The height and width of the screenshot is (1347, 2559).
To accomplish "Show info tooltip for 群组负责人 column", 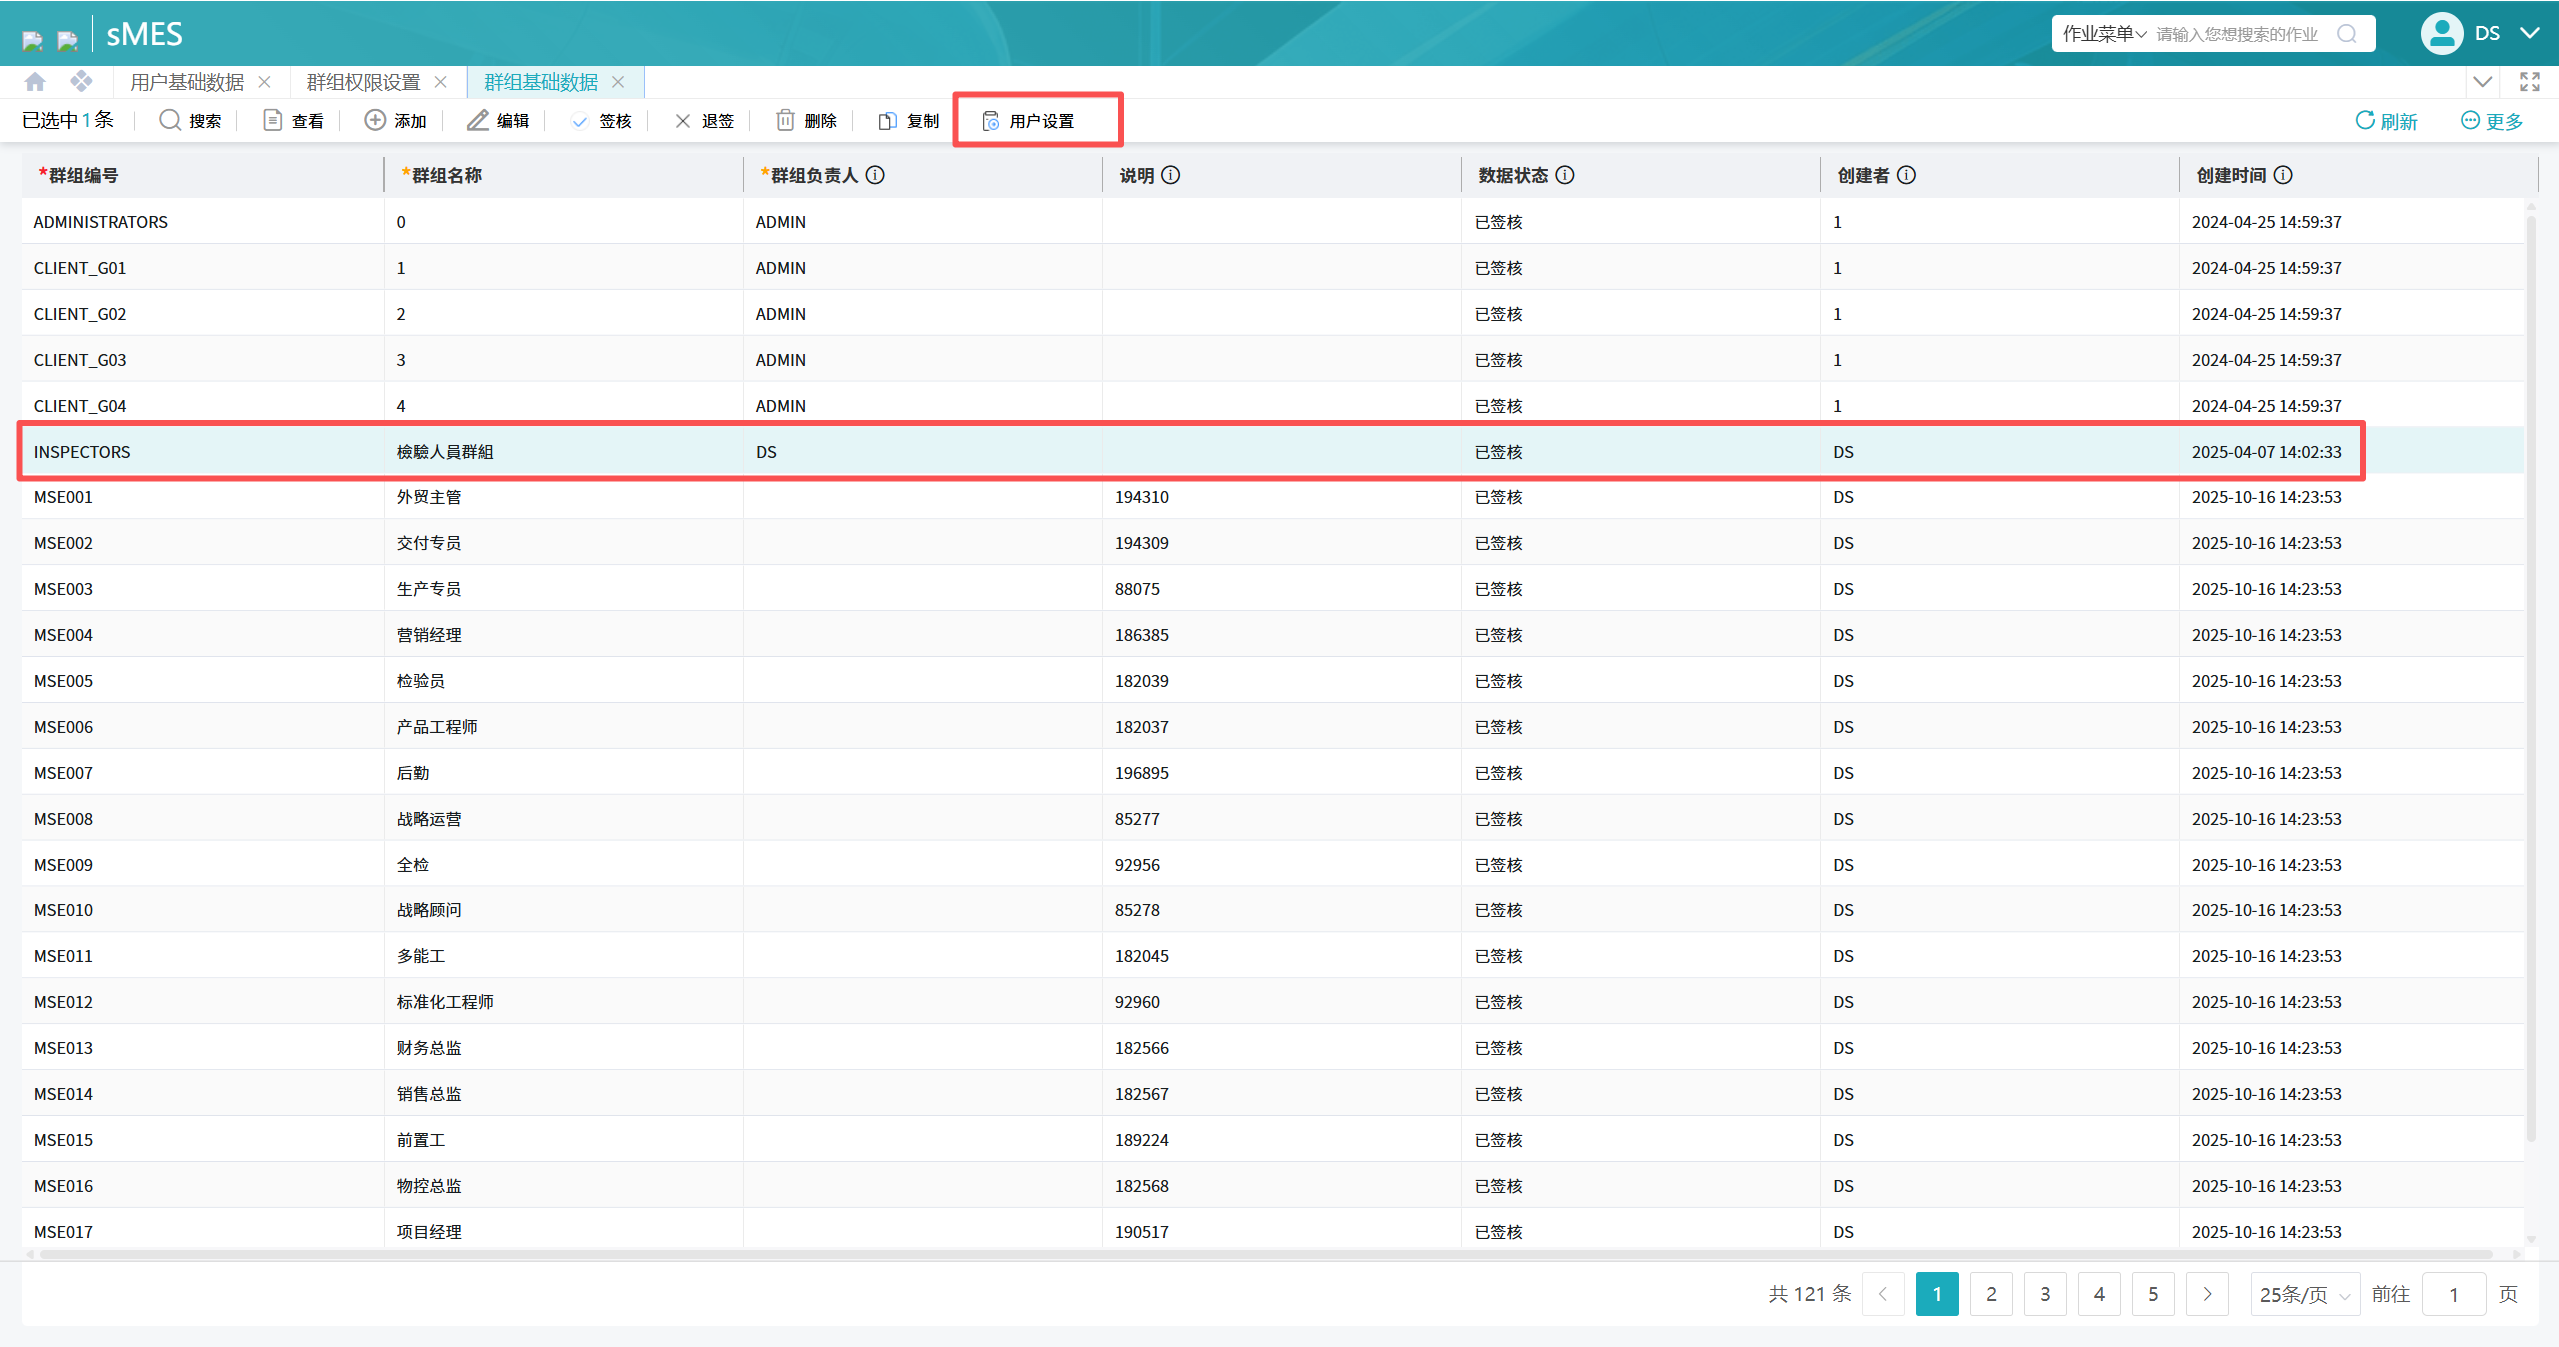I will pos(875,175).
